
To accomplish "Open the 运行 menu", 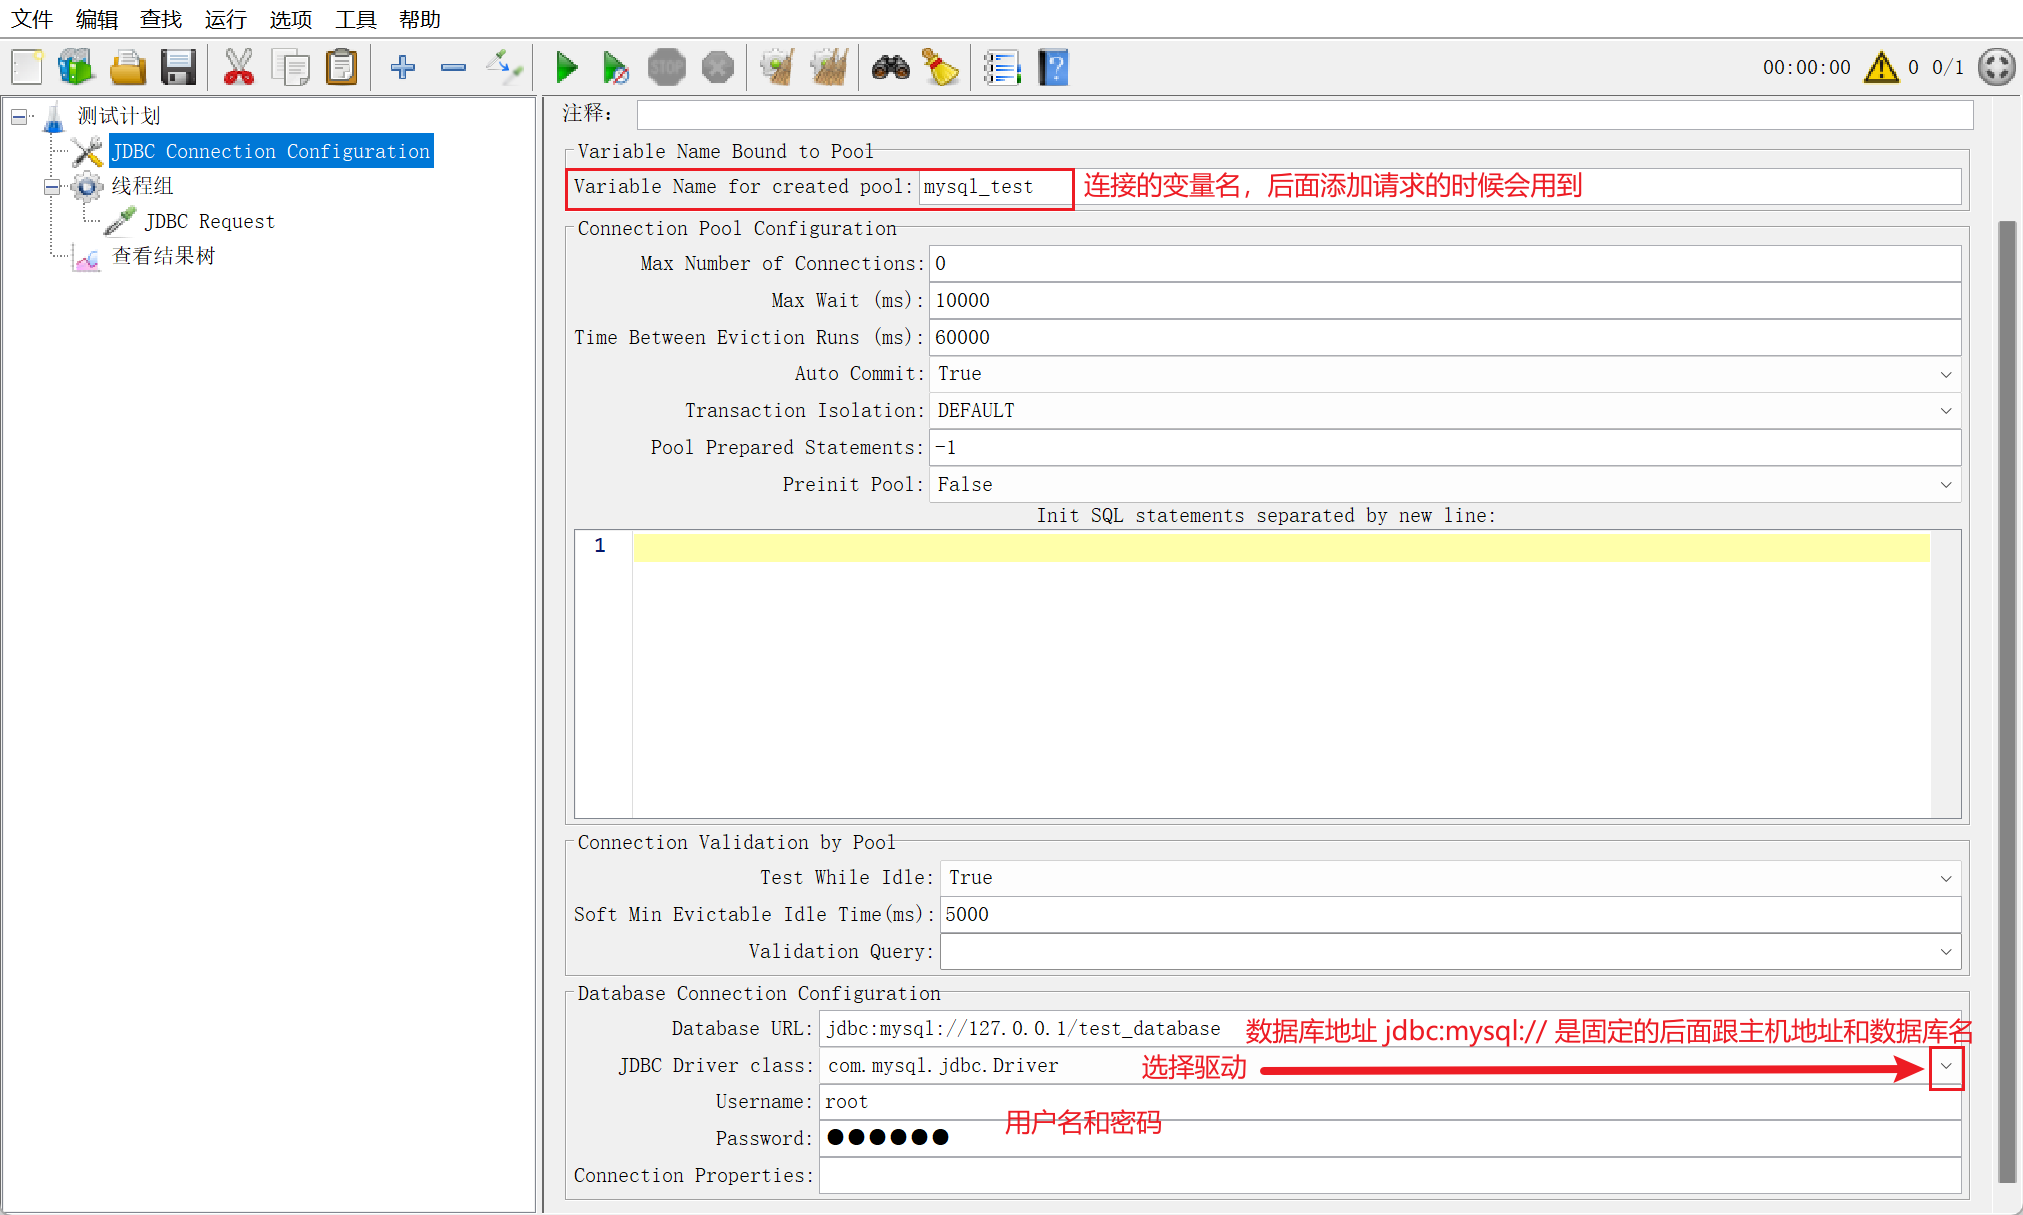I will [225, 19].
